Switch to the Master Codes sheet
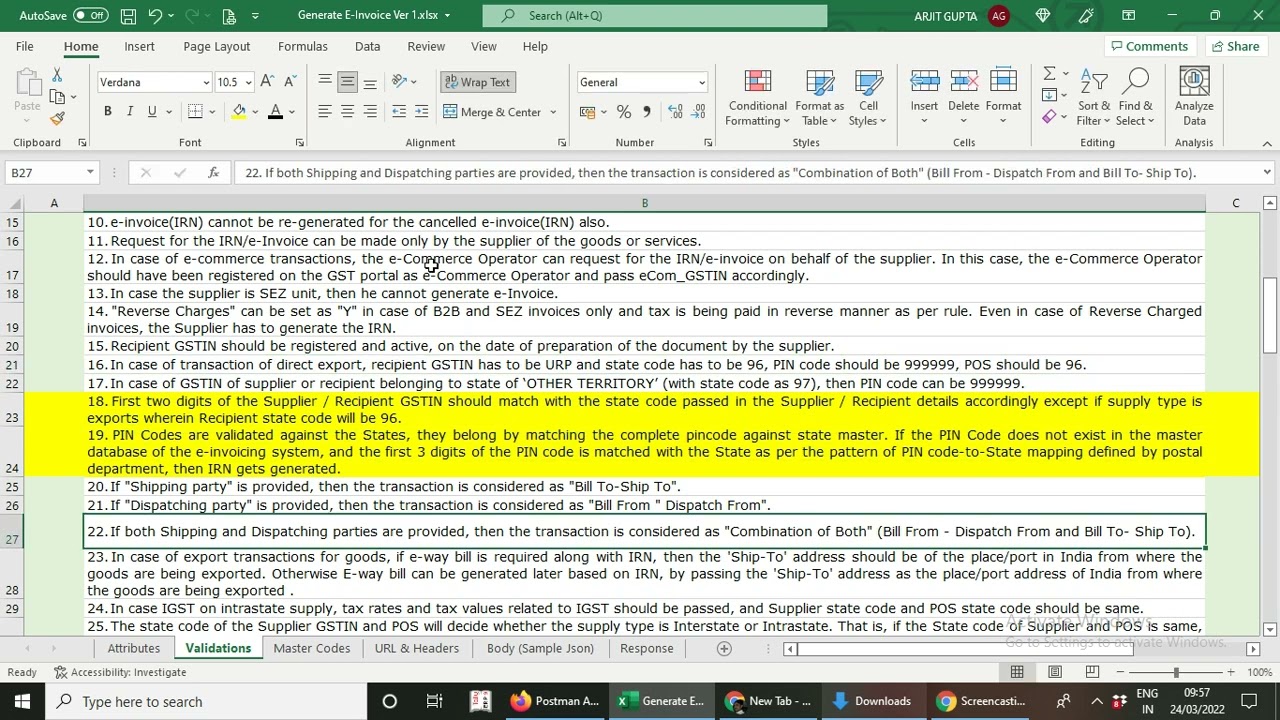Viewport: 1280px width, 720px height. 312,648
